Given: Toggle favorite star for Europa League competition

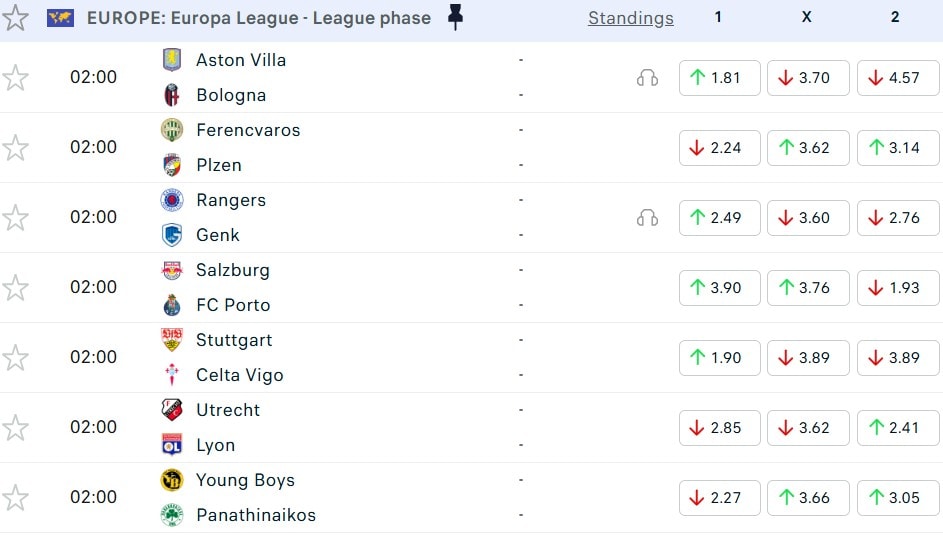Looking at the screenshot, I should point(15,17).
